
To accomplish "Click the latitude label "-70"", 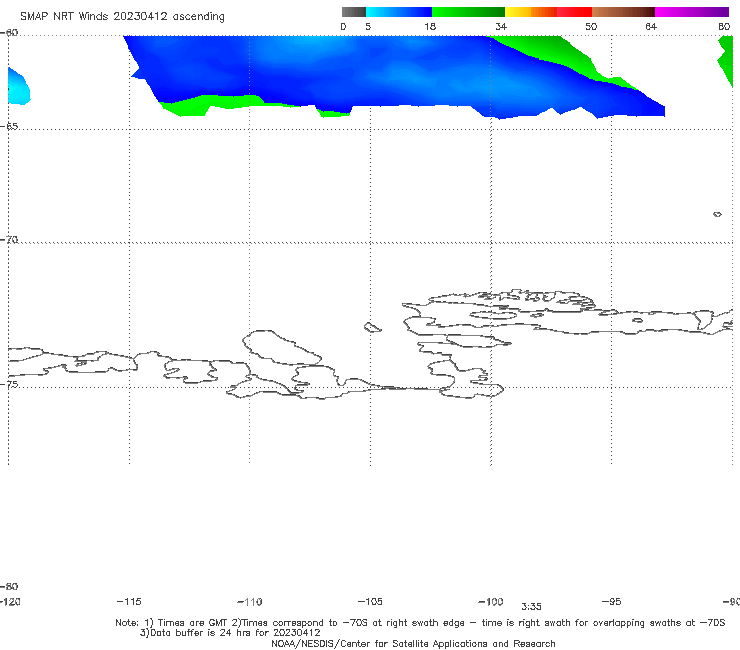I will tap(9, 240).
